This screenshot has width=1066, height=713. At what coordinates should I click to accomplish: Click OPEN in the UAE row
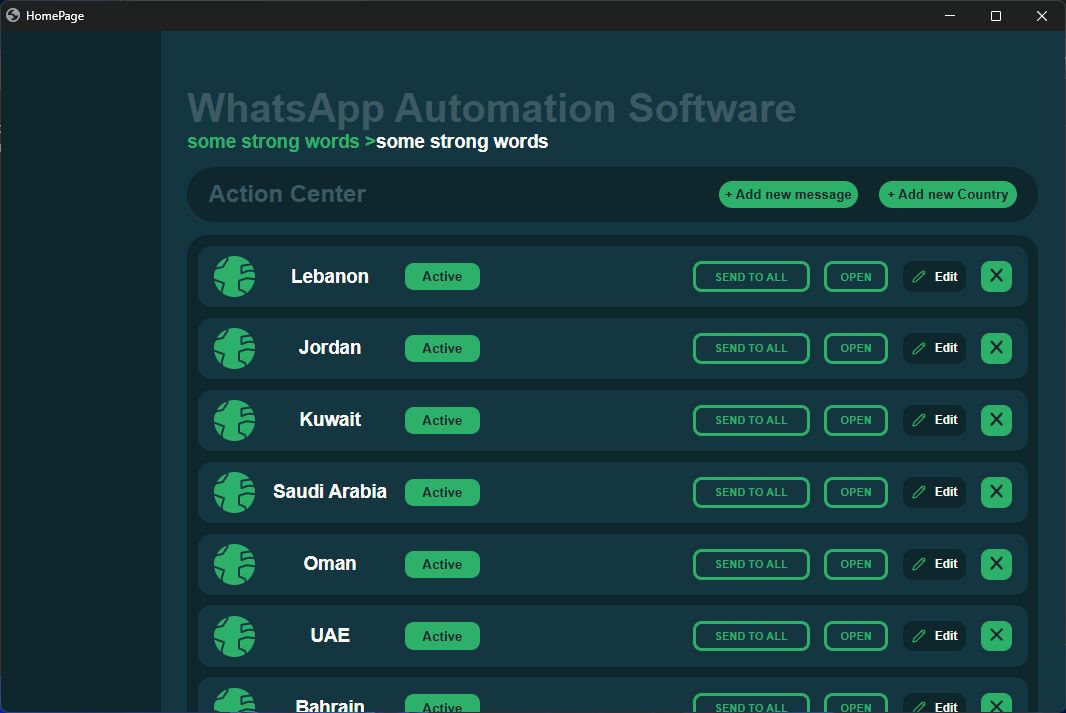[x=856, y=636]
